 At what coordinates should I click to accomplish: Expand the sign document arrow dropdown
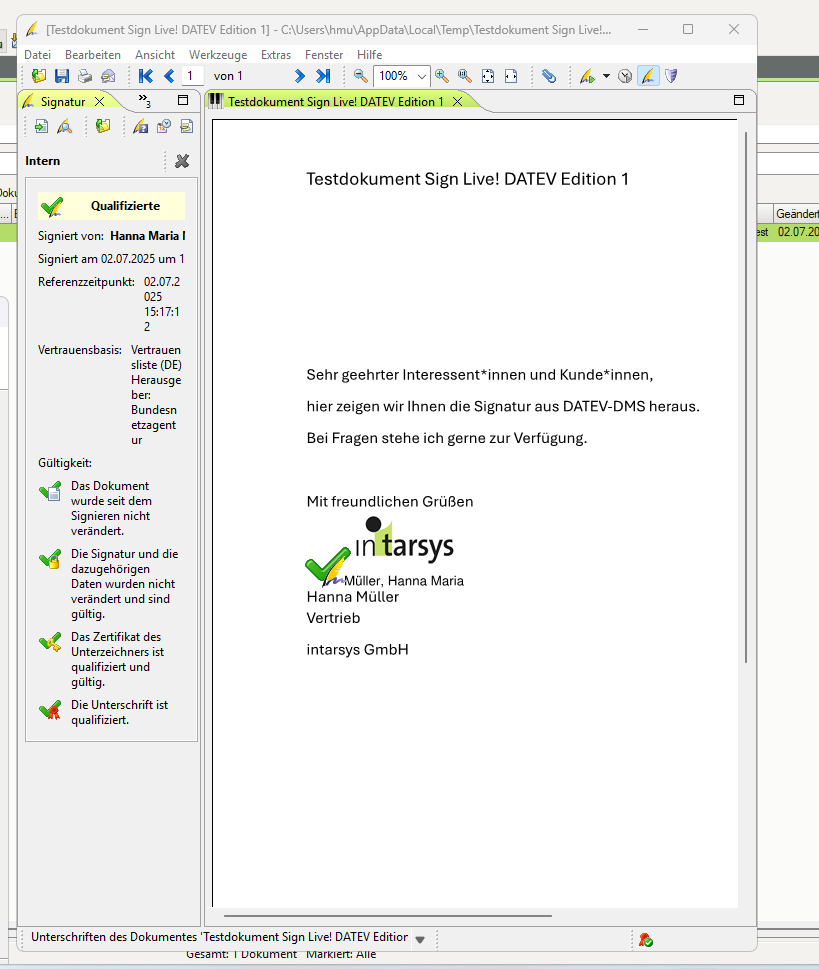(x=606, y=76)
